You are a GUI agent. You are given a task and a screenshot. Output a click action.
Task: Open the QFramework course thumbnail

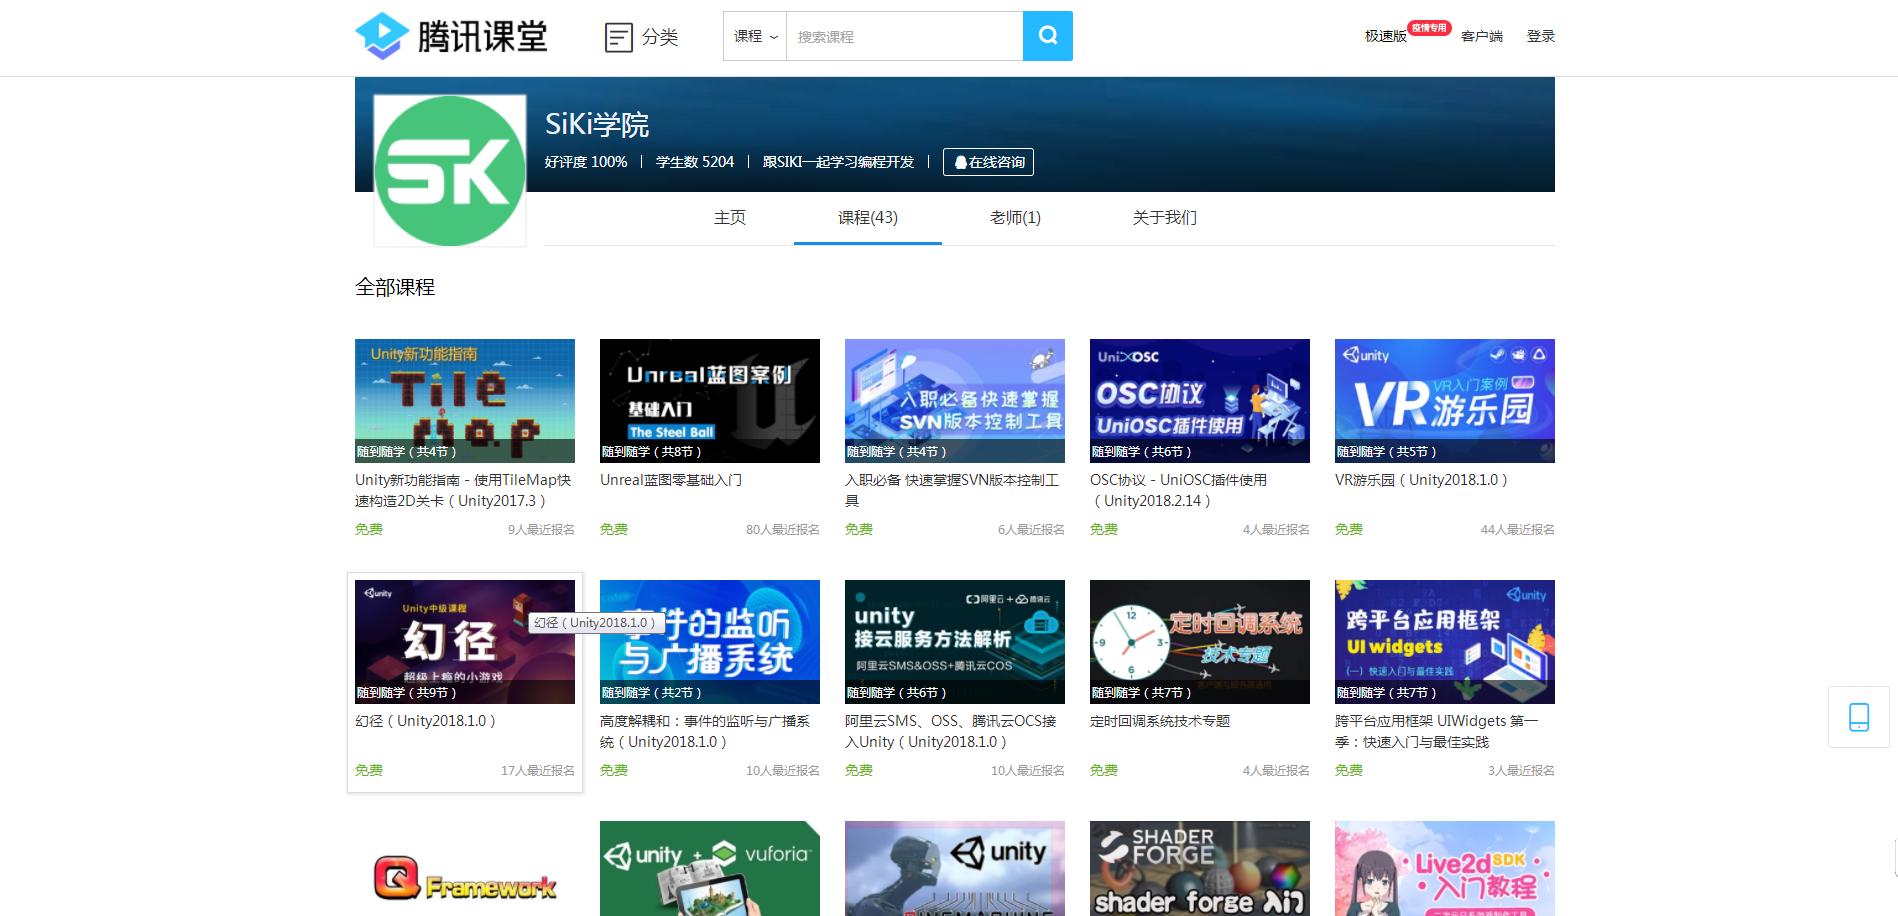(x=465, y=868)
